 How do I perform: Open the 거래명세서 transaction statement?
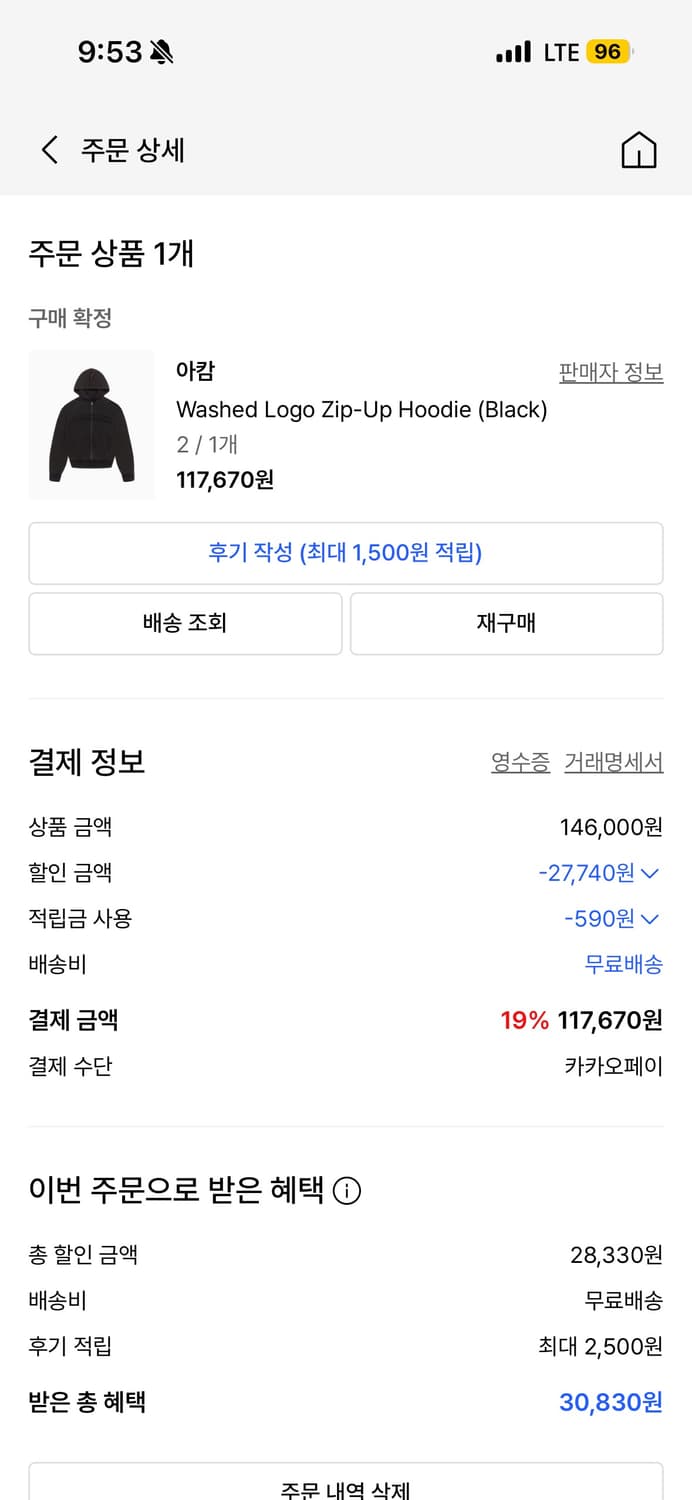tap(611, 761)
